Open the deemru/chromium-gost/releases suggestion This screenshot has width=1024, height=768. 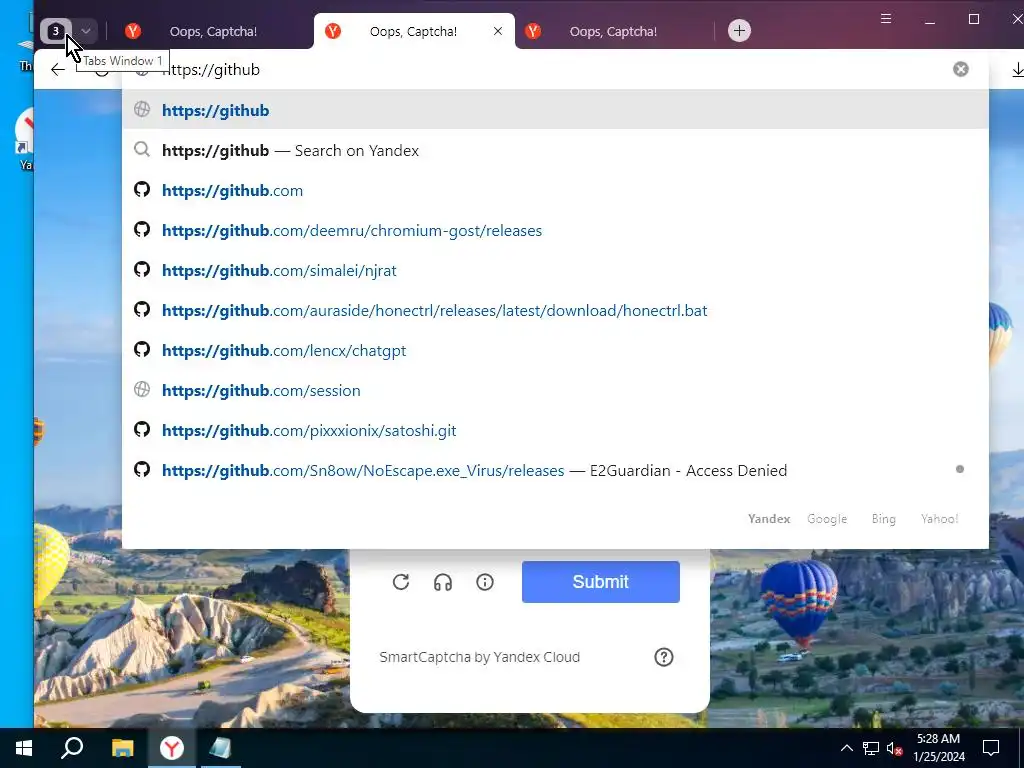555,231
